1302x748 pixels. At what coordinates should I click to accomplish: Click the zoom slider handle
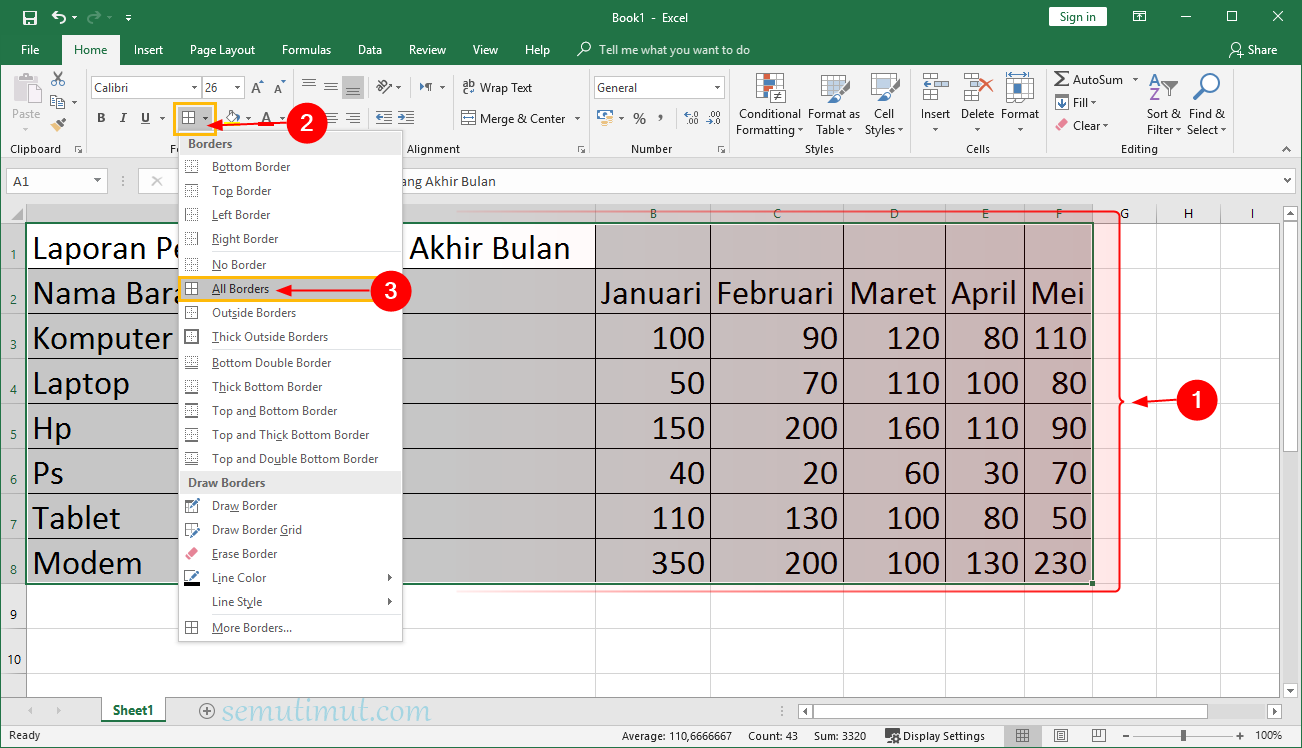pyautogui.click(x=1183, y=736)
